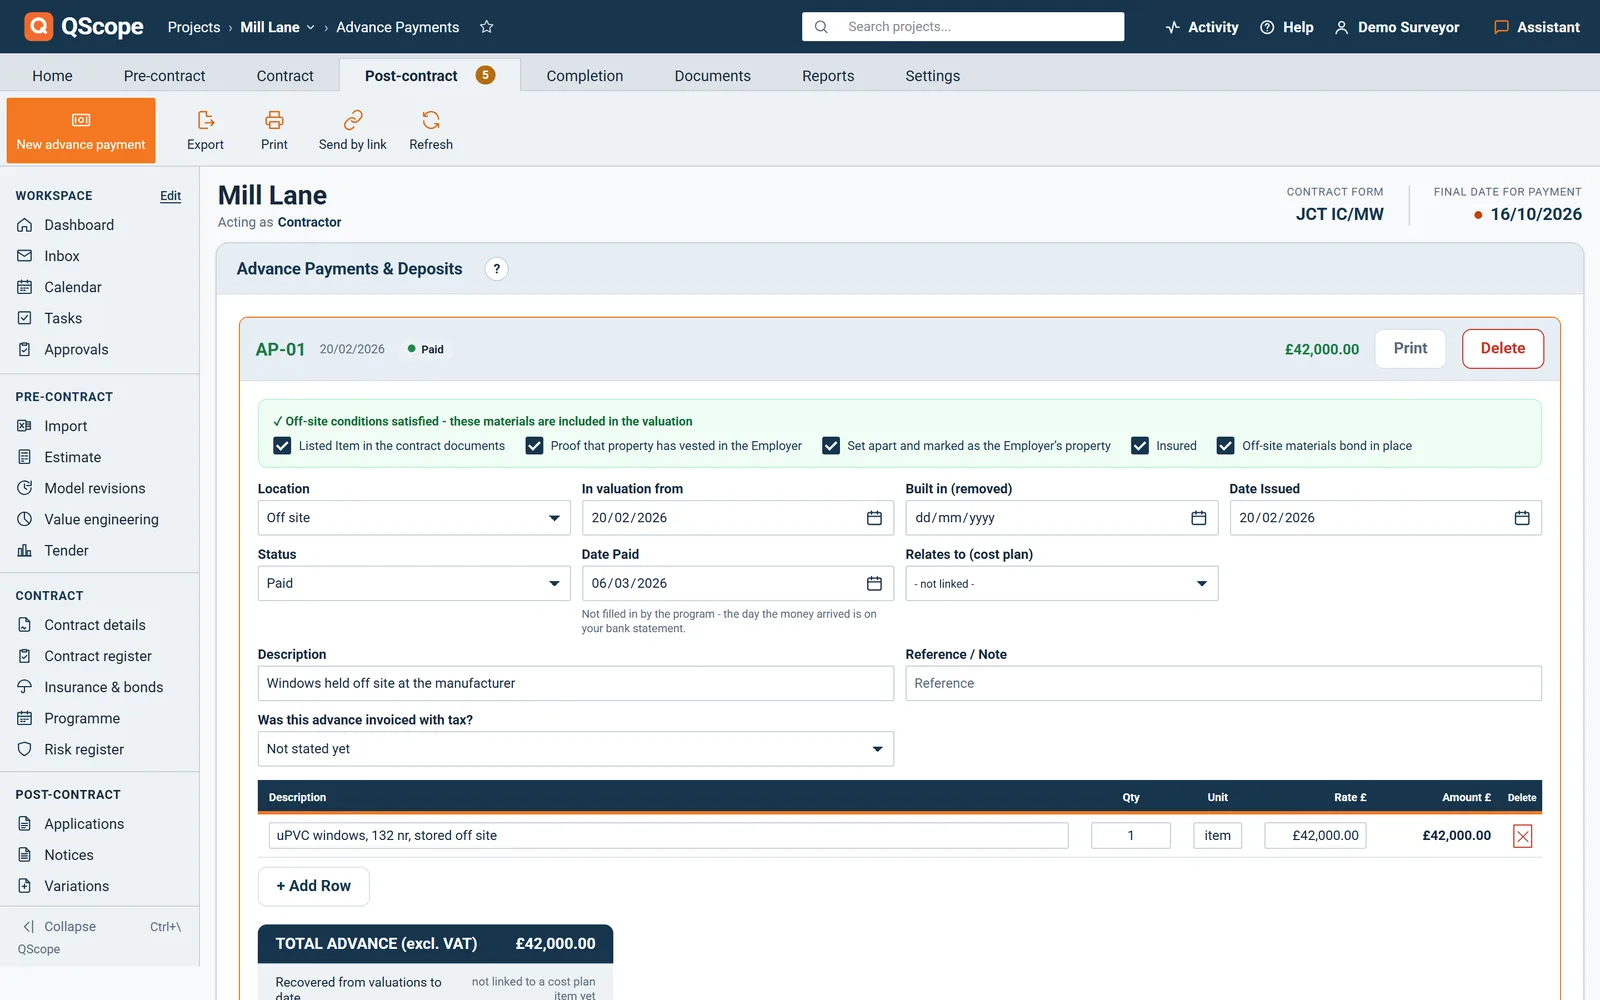Image resolution: width=1600 pixels, height=1000 pixels.
Task: Open the Status dropdown showing Paid
Action: click(x=414, y=584)
